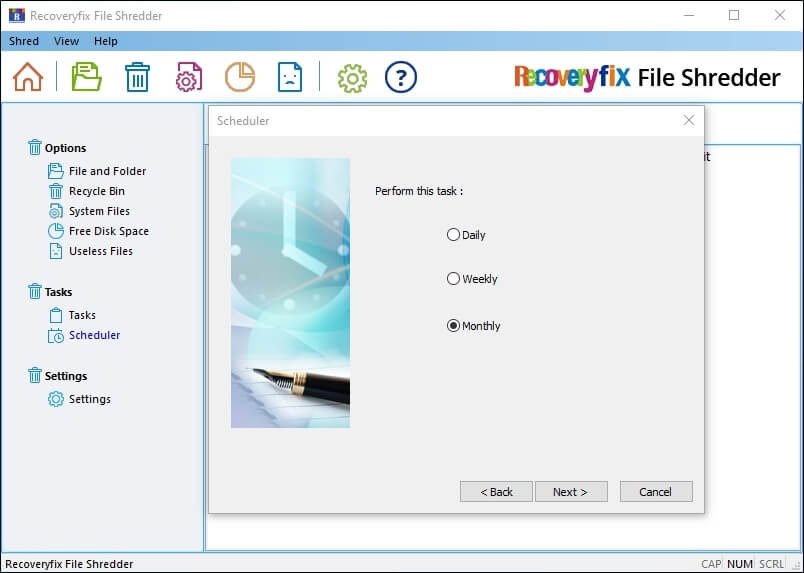Click the Home toolbar icon

[x=28, y=77]
